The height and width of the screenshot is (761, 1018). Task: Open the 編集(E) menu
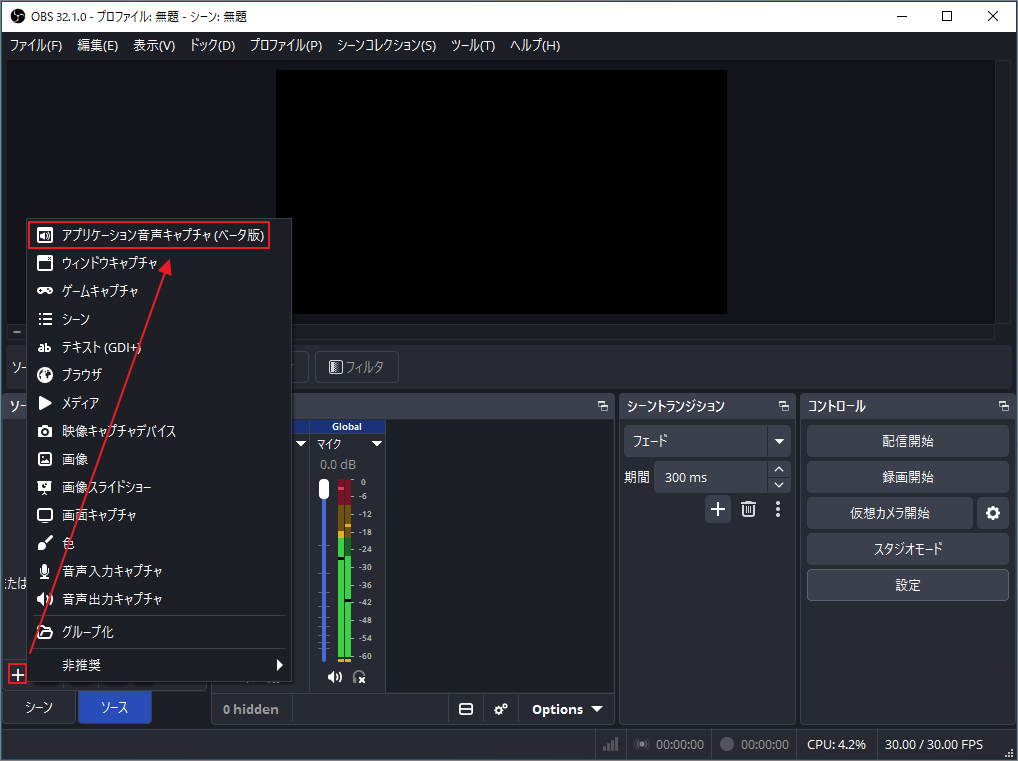click(x=97, y=45)
